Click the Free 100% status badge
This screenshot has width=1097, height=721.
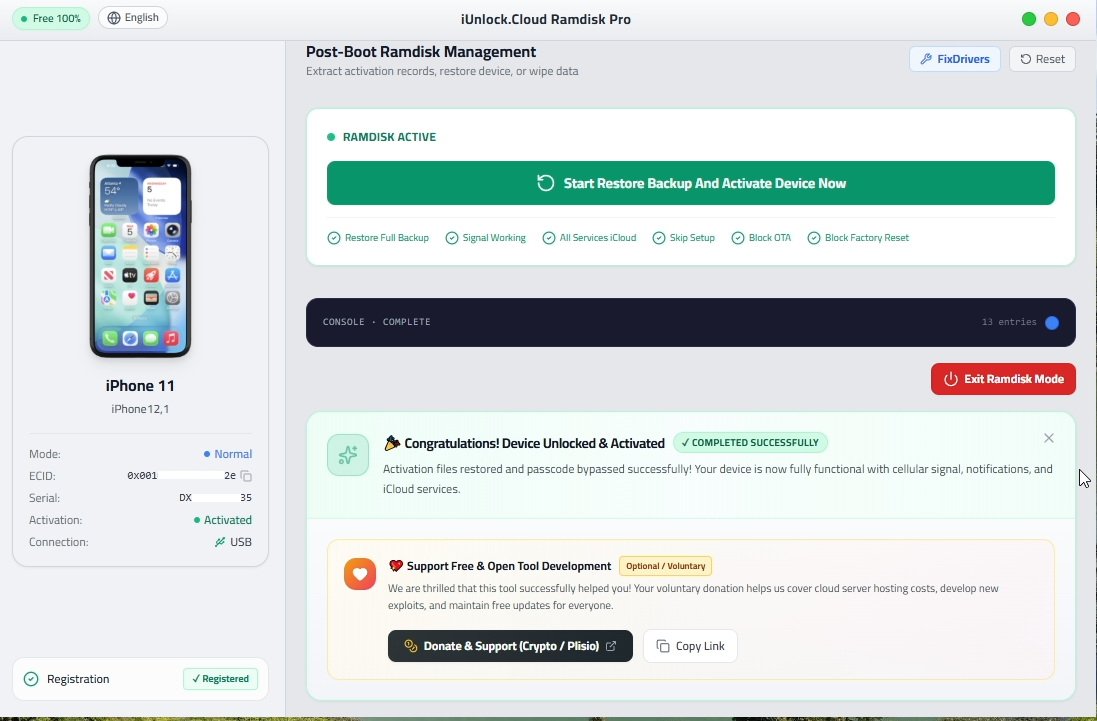click(50, 18)
